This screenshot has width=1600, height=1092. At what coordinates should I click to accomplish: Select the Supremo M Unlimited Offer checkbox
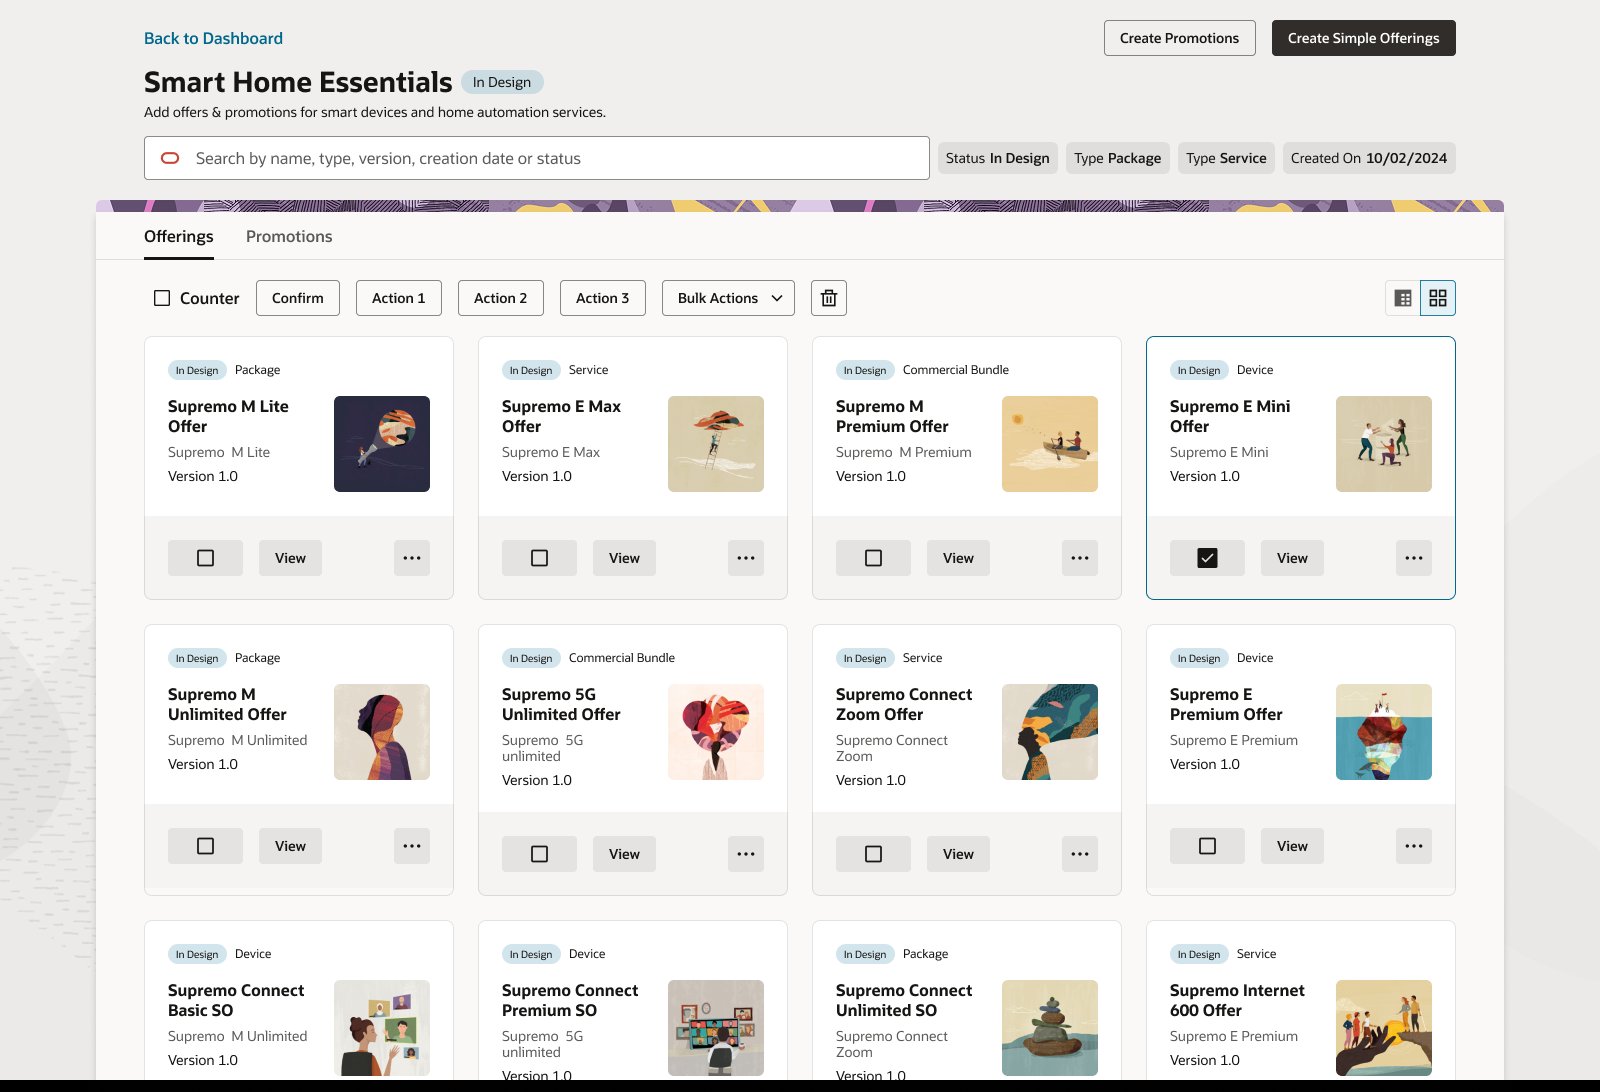pos(205,846)
